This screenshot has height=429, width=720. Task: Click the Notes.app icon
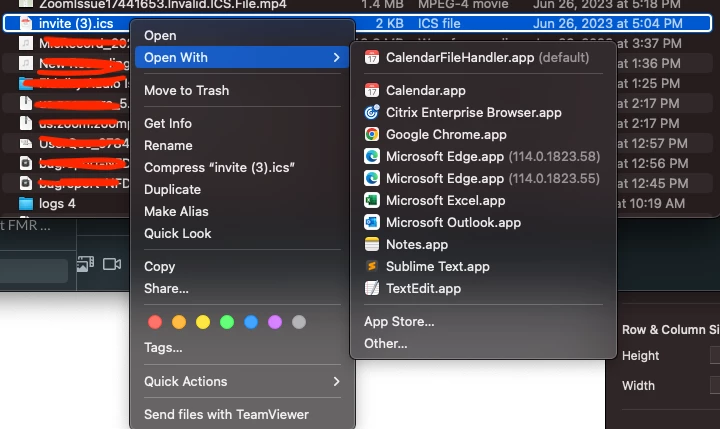point(372,244)
